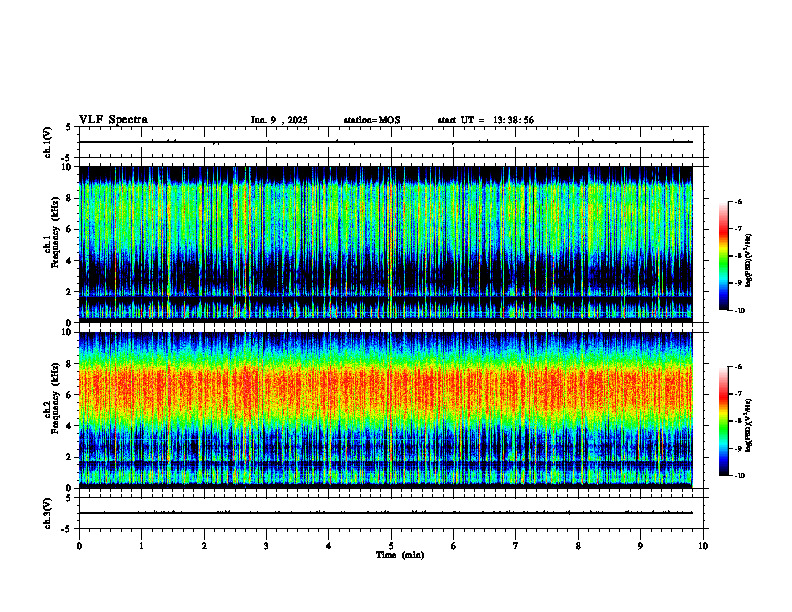Click the "4" kHz tick on ch.1 frequency axis
This screenshot has width=792, height=612.
(69, 261)
